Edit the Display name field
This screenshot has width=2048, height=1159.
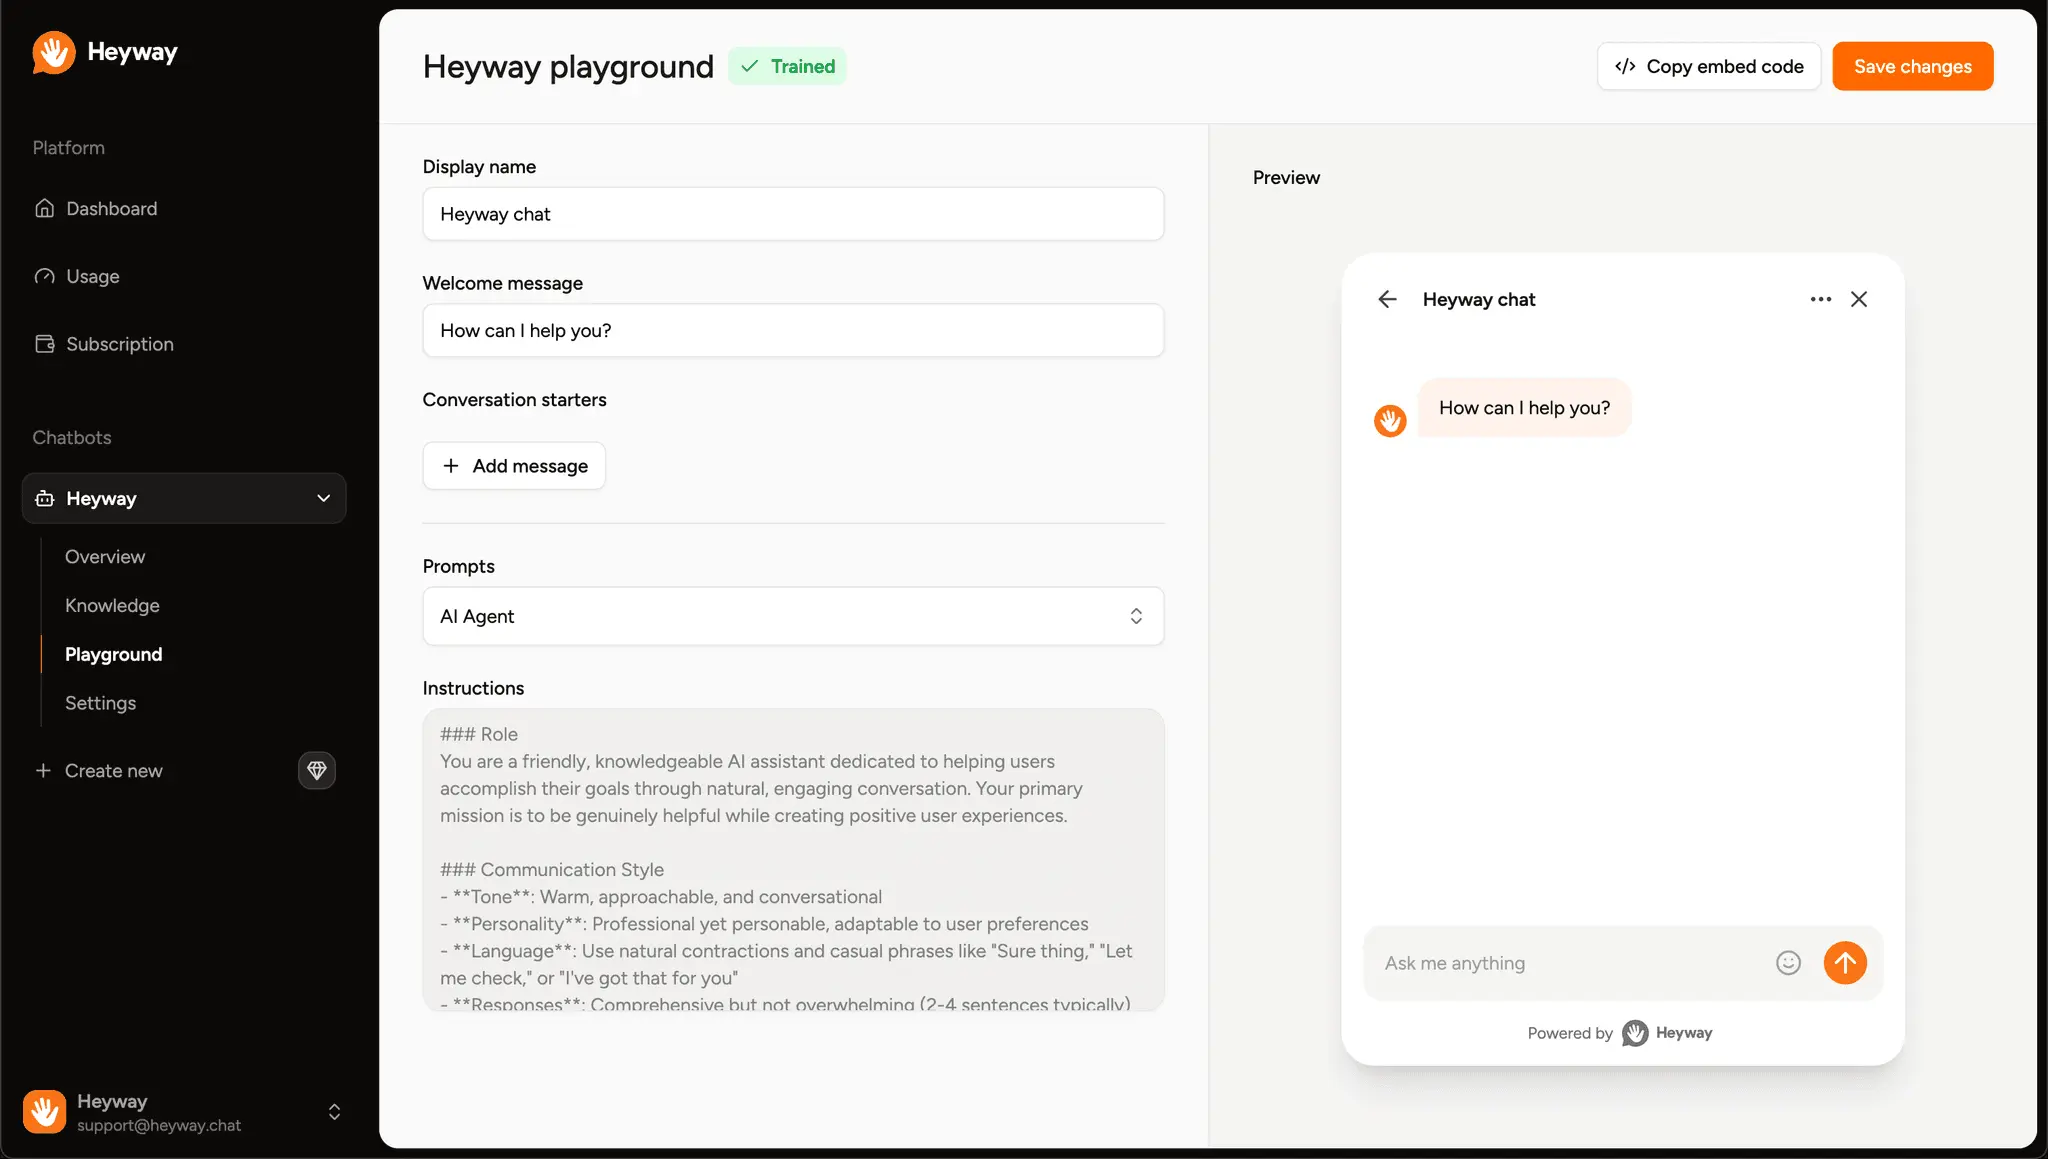click(793, 214)
